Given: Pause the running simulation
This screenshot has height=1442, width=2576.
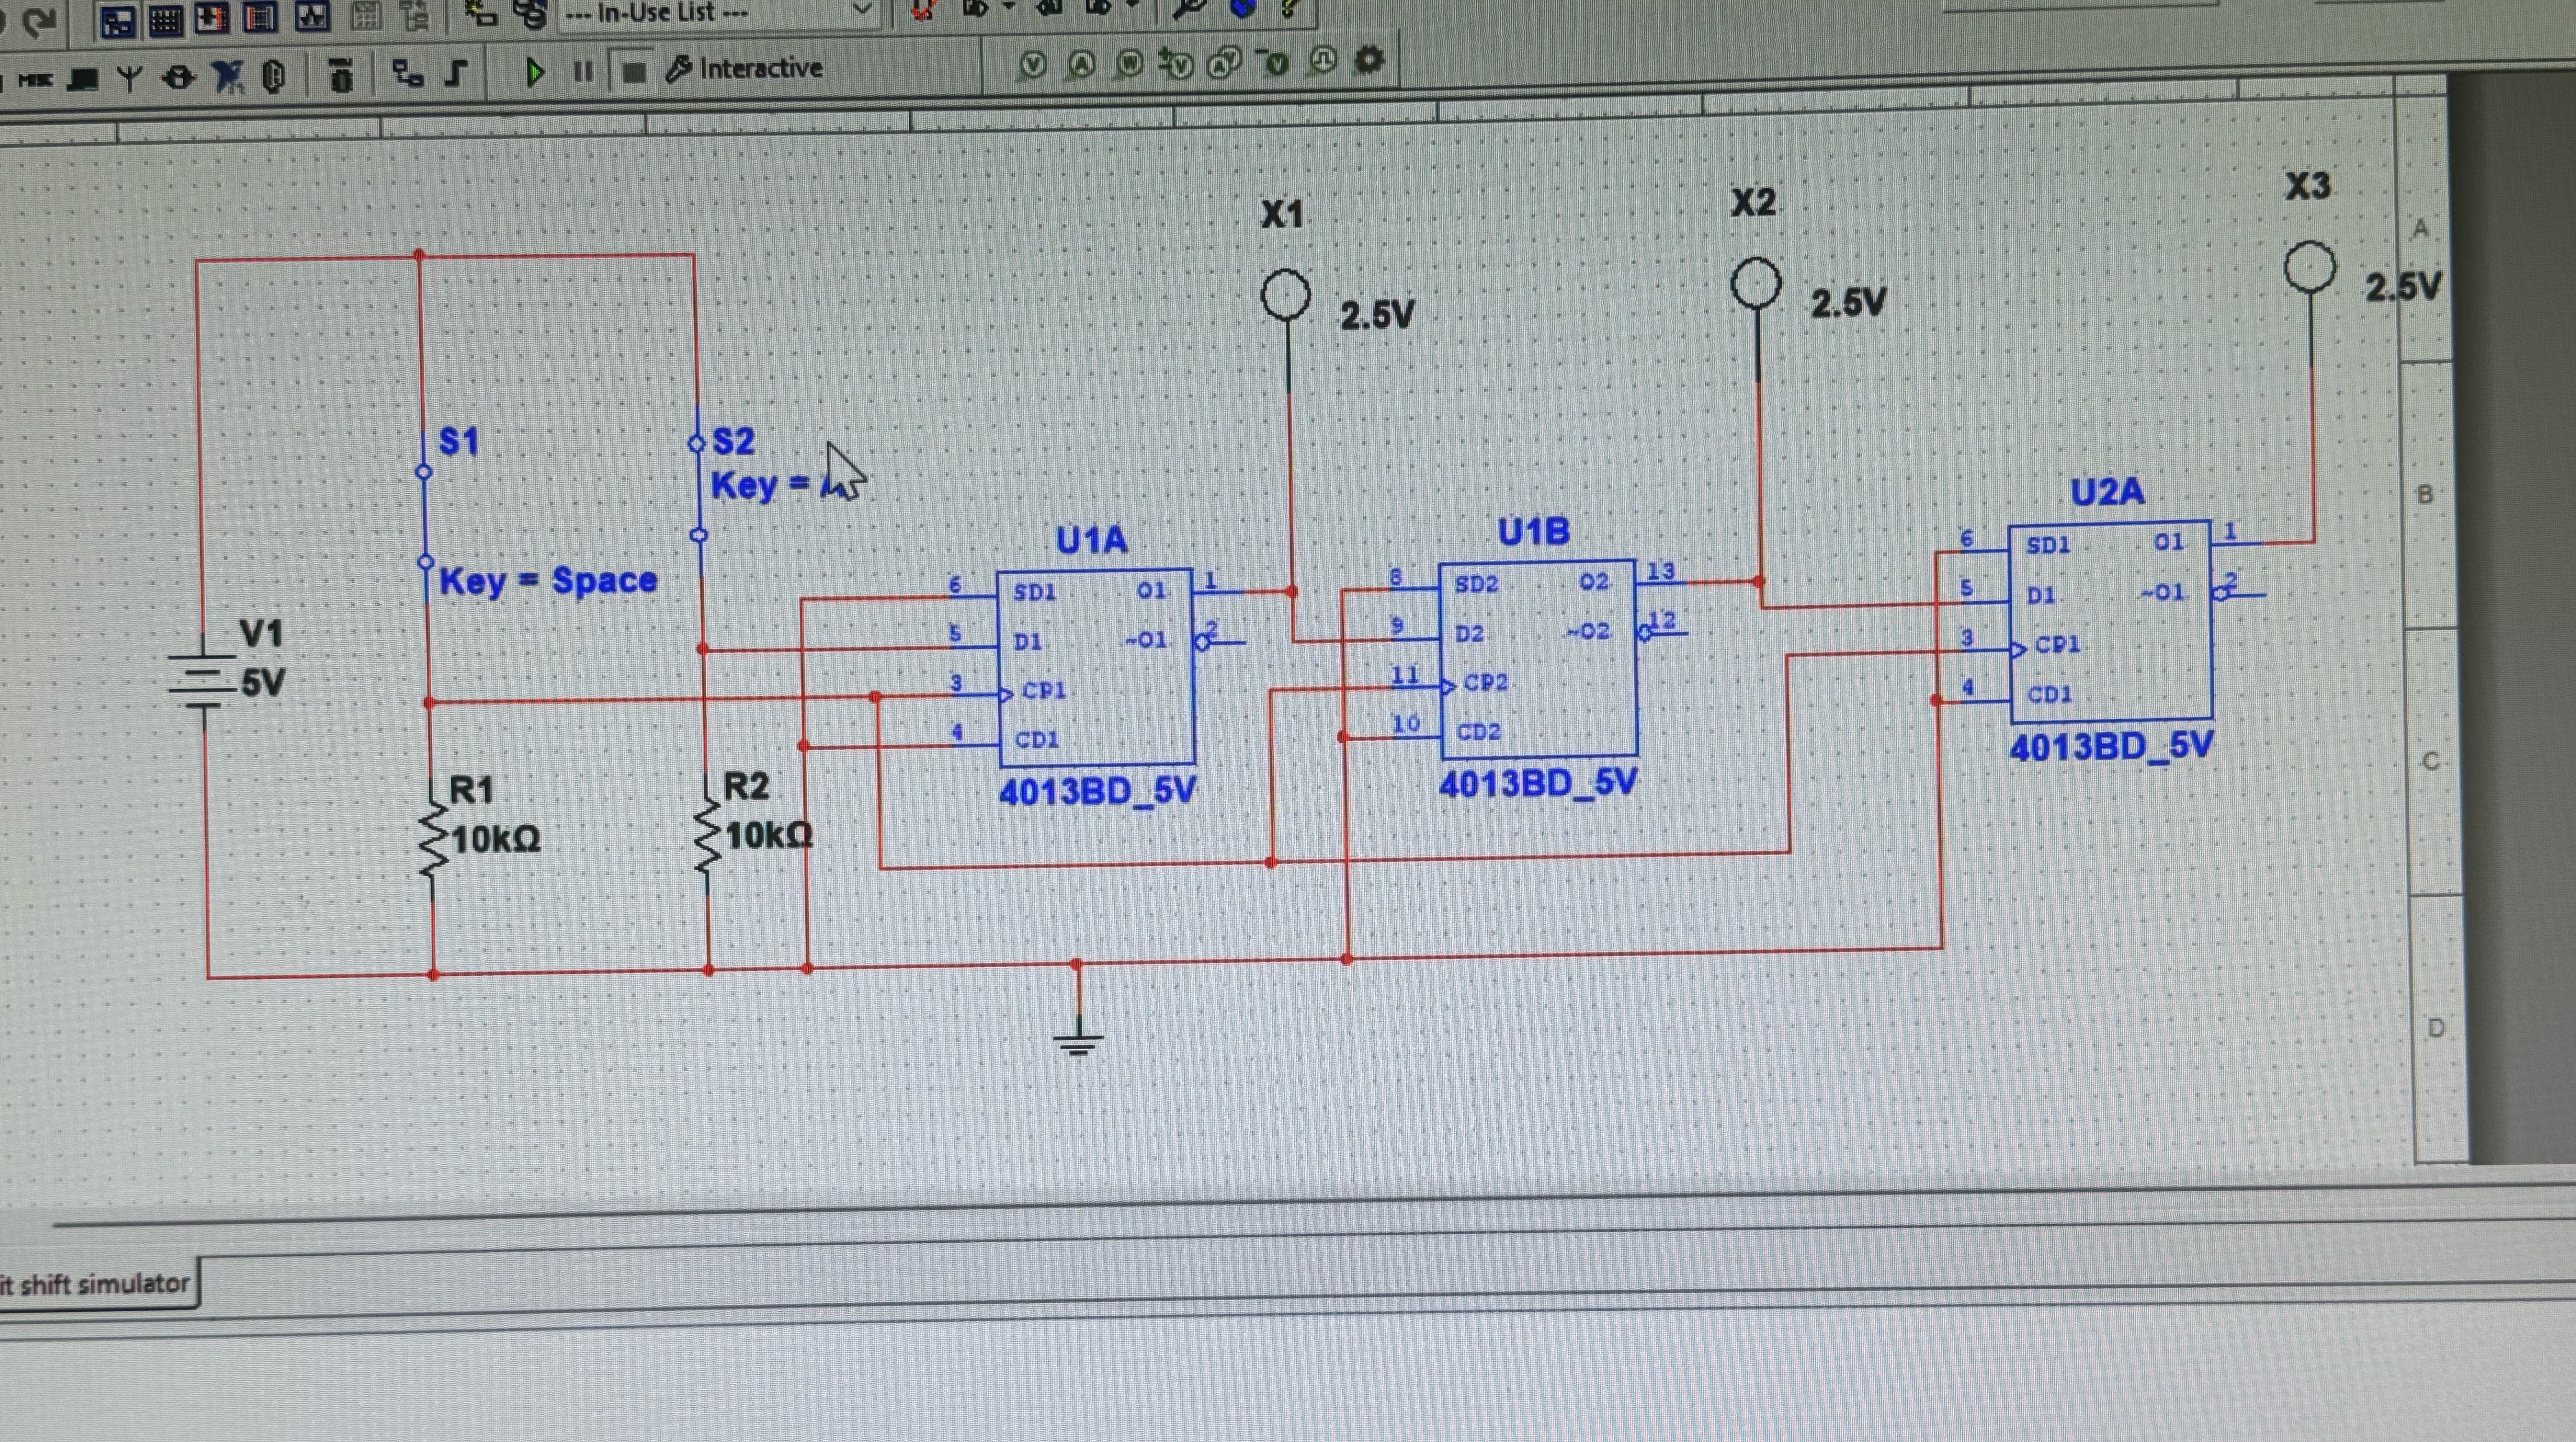Looking at the screenshot, I should point(584,71).
